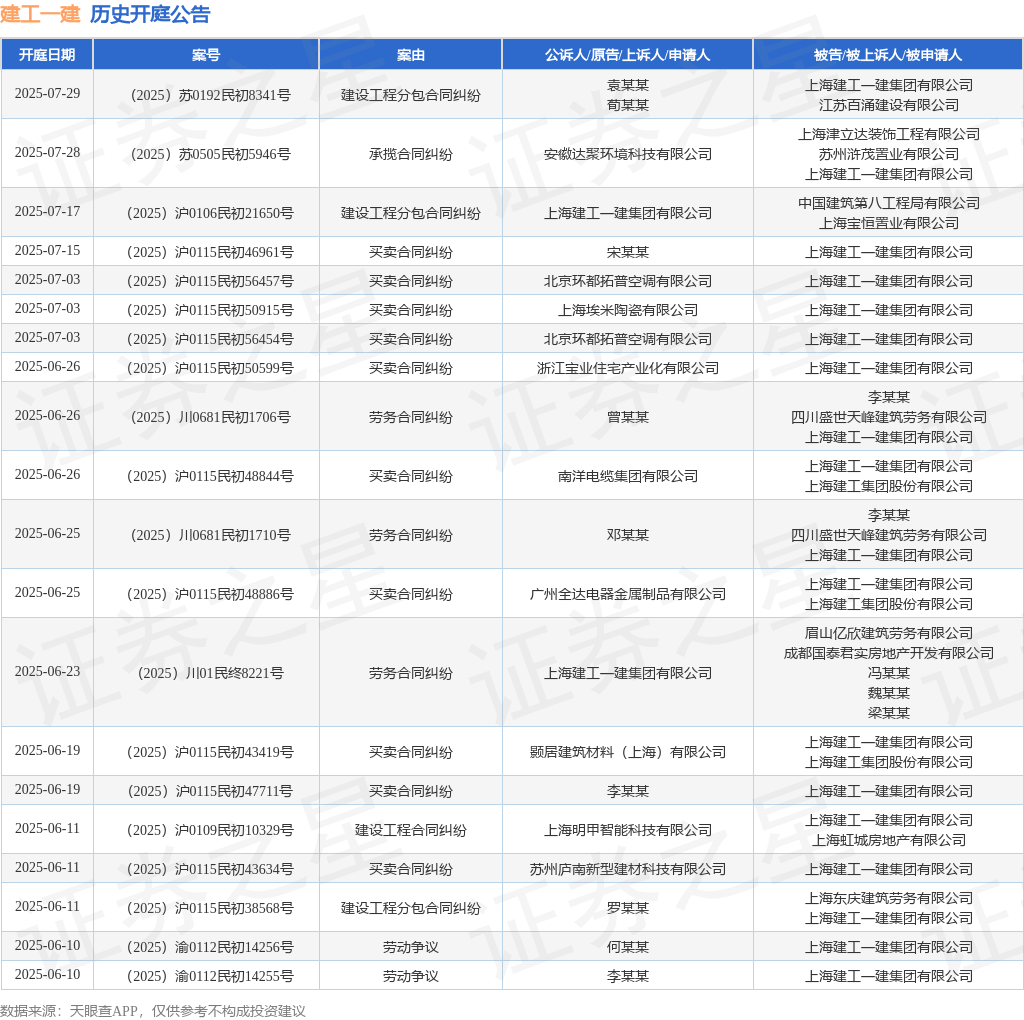Screen dimensions: 1024x1020
Task: Click the 历史开庭公告 heading
Action: 150,14
